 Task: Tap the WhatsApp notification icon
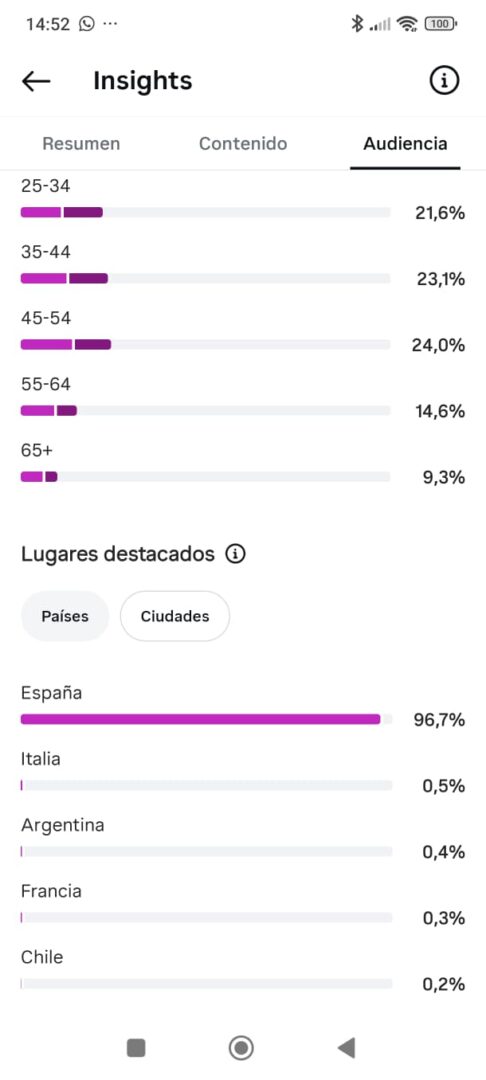[87, 24]
